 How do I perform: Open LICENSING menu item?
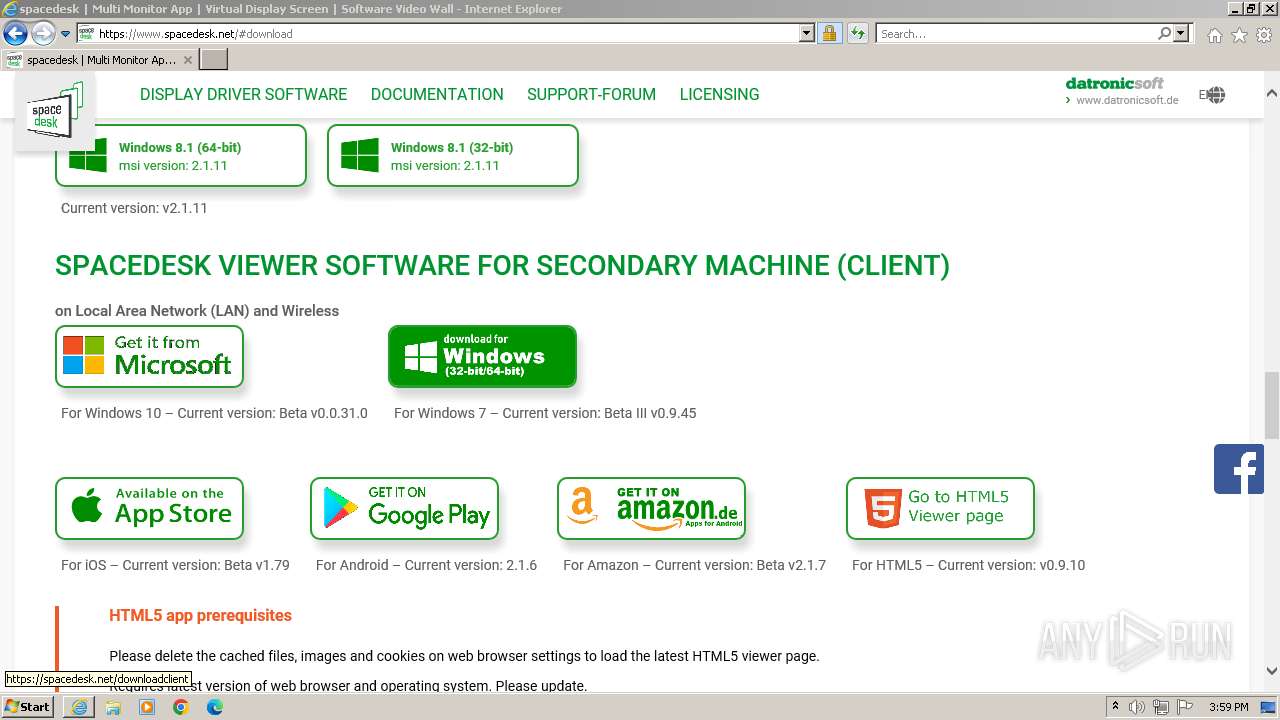(x=719, y=94)
